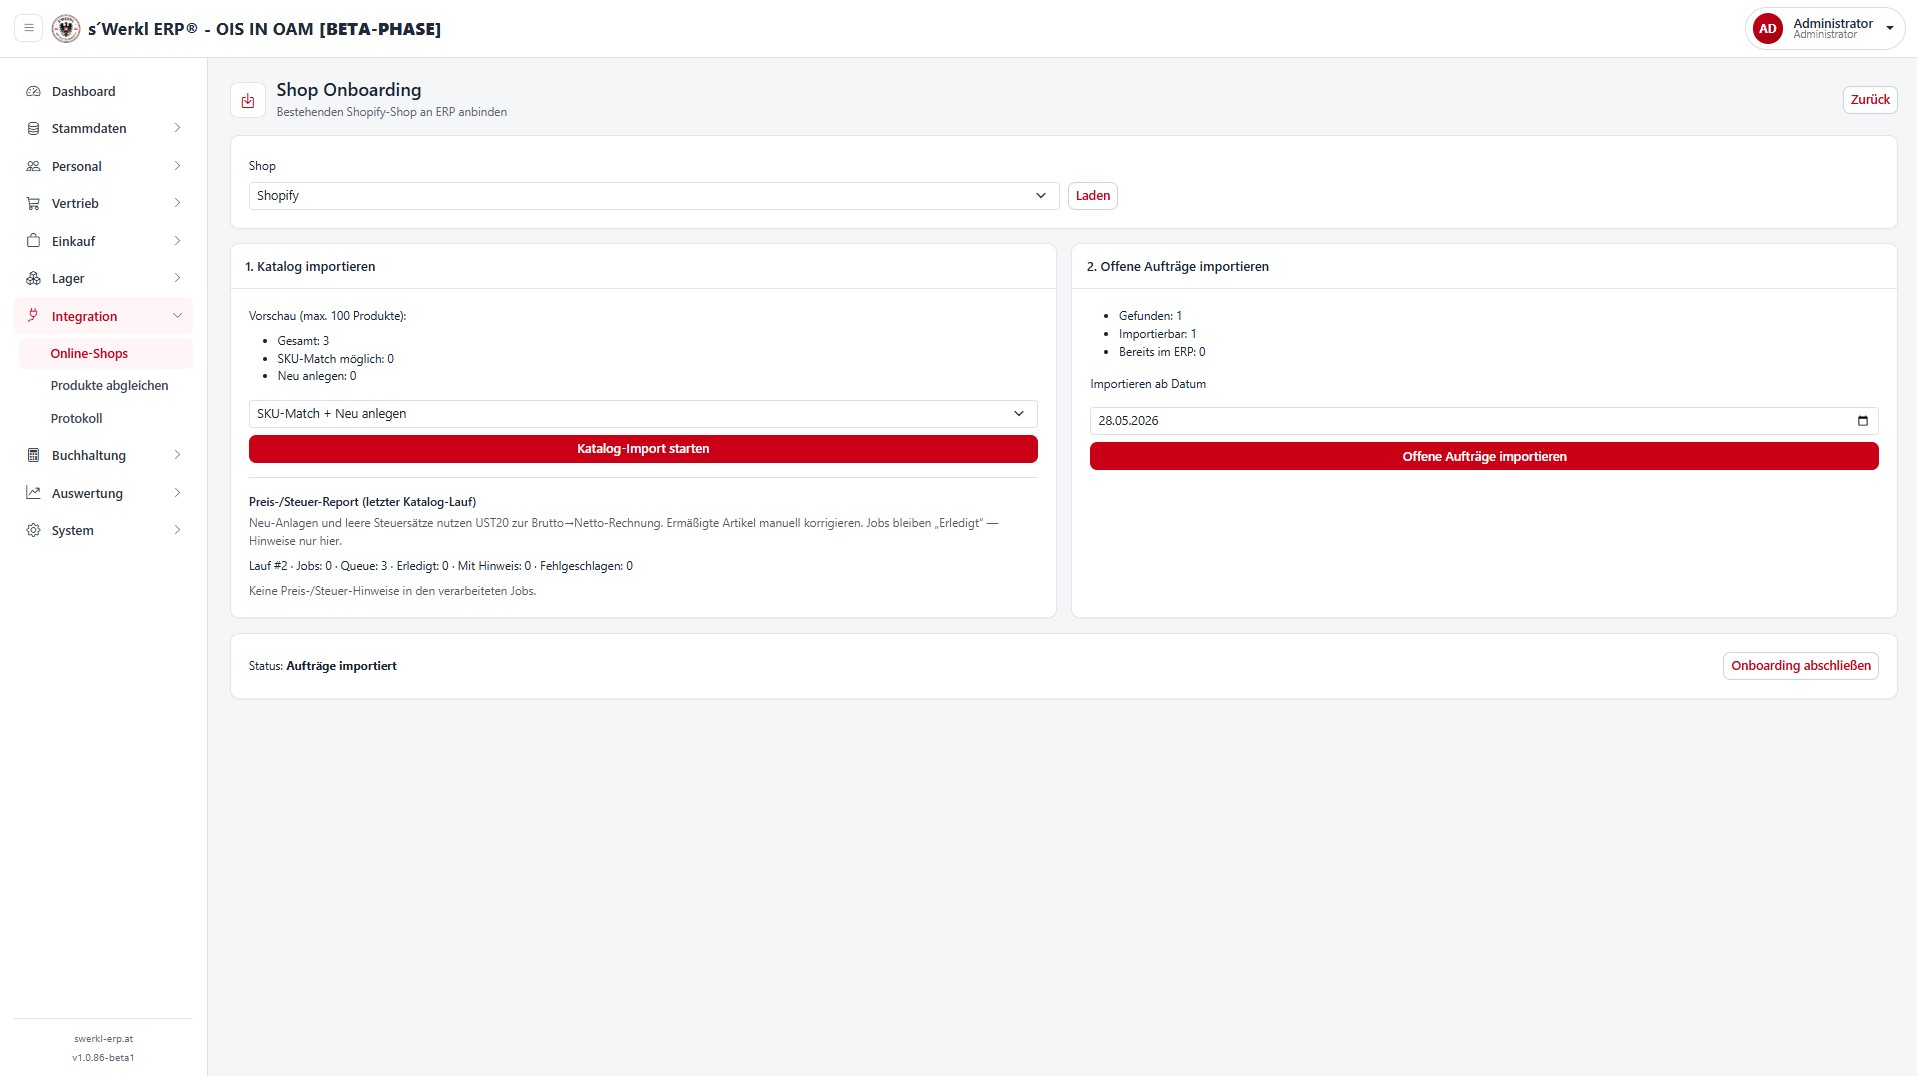Screen dimensions: 1917x1076
Task: Open the SKU-Match + Neu anlegen dropdown
Action: (643, 414)
